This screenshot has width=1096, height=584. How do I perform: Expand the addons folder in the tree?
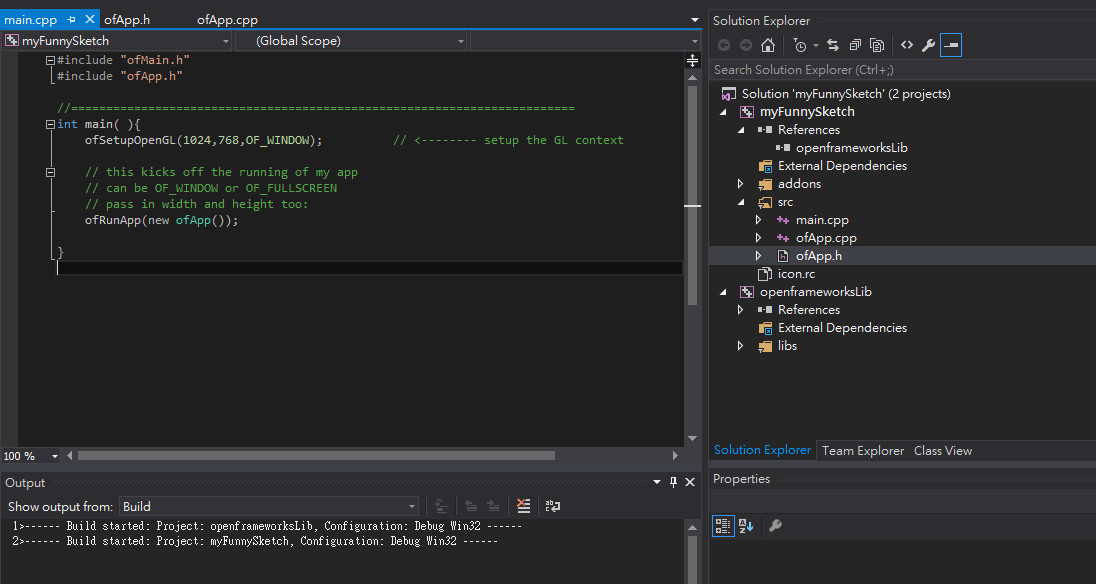[740, 184]
